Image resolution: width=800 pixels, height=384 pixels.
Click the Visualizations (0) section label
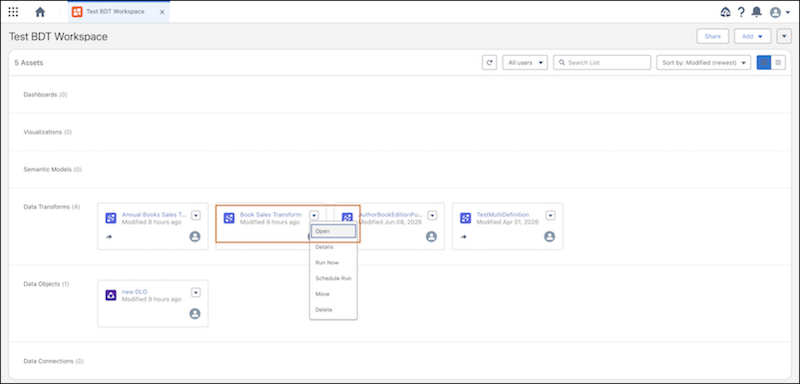[48, 132]
